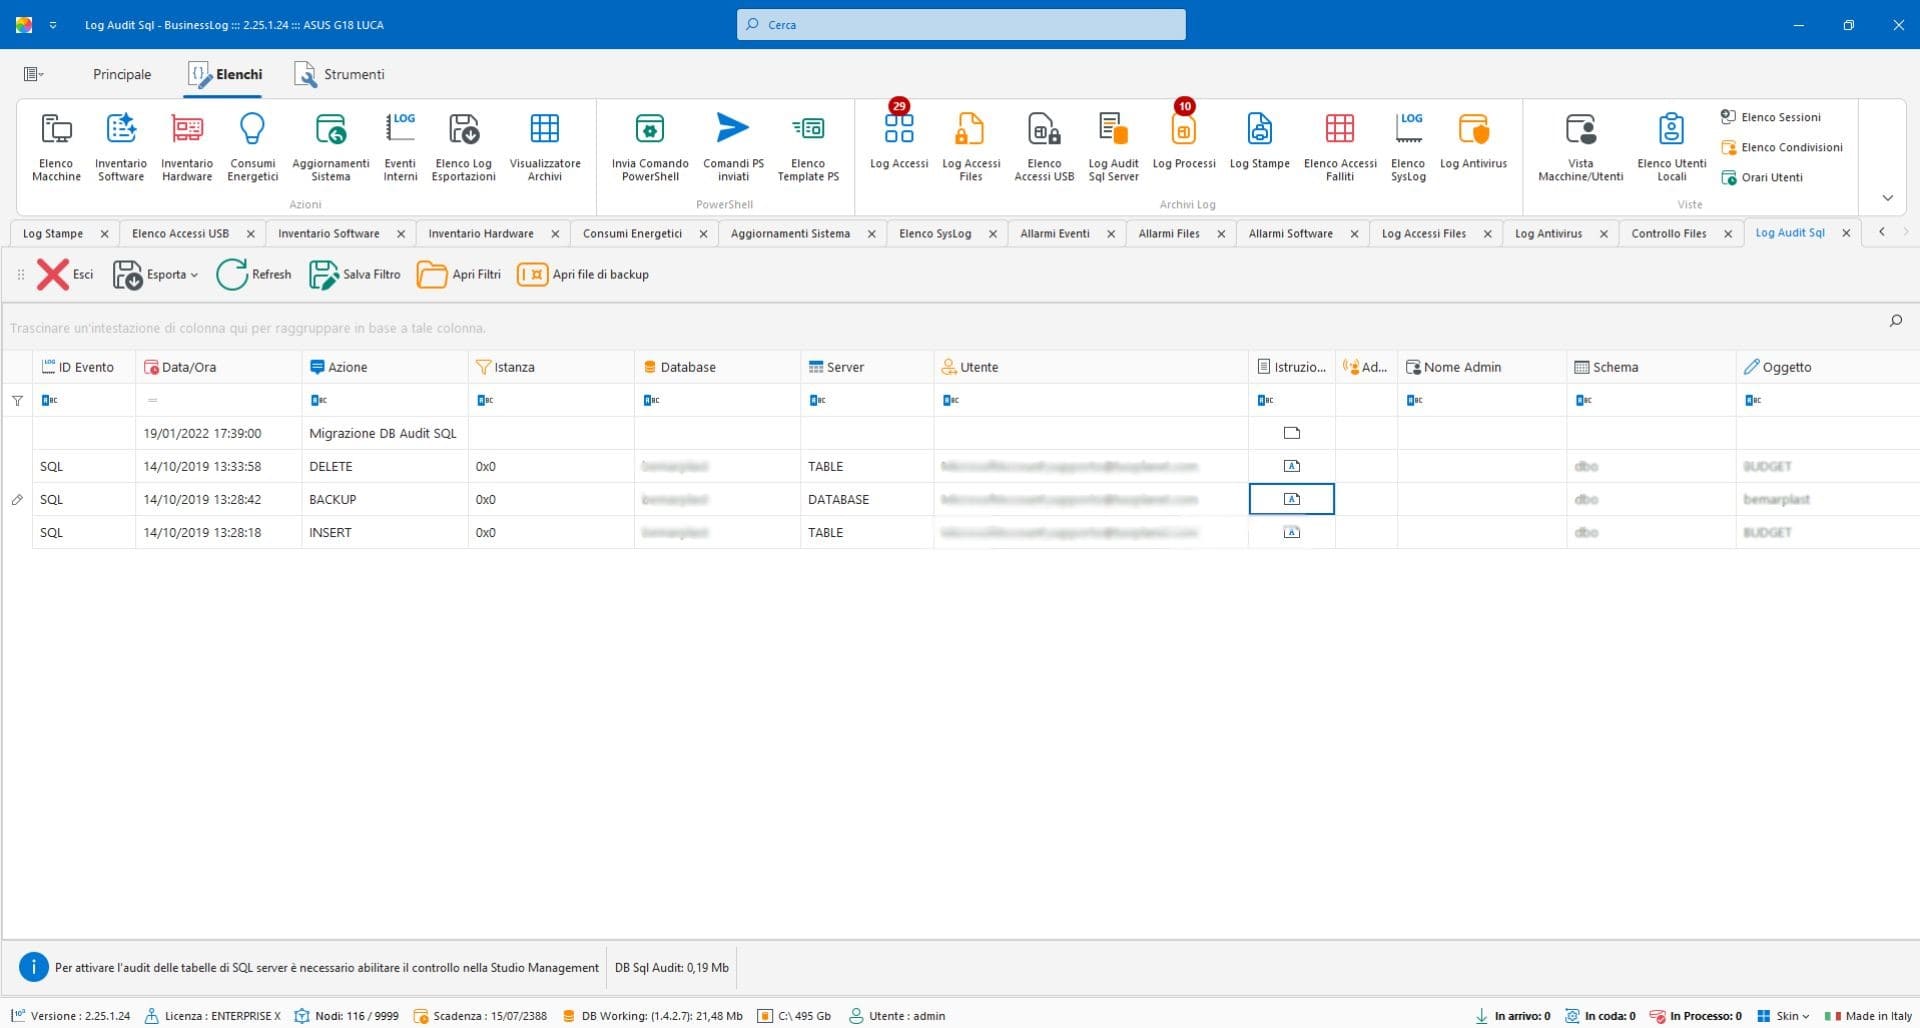Close the Controllo Files tab
This screenshot has height=1028, width=1920.
(x=1727, y=234)
